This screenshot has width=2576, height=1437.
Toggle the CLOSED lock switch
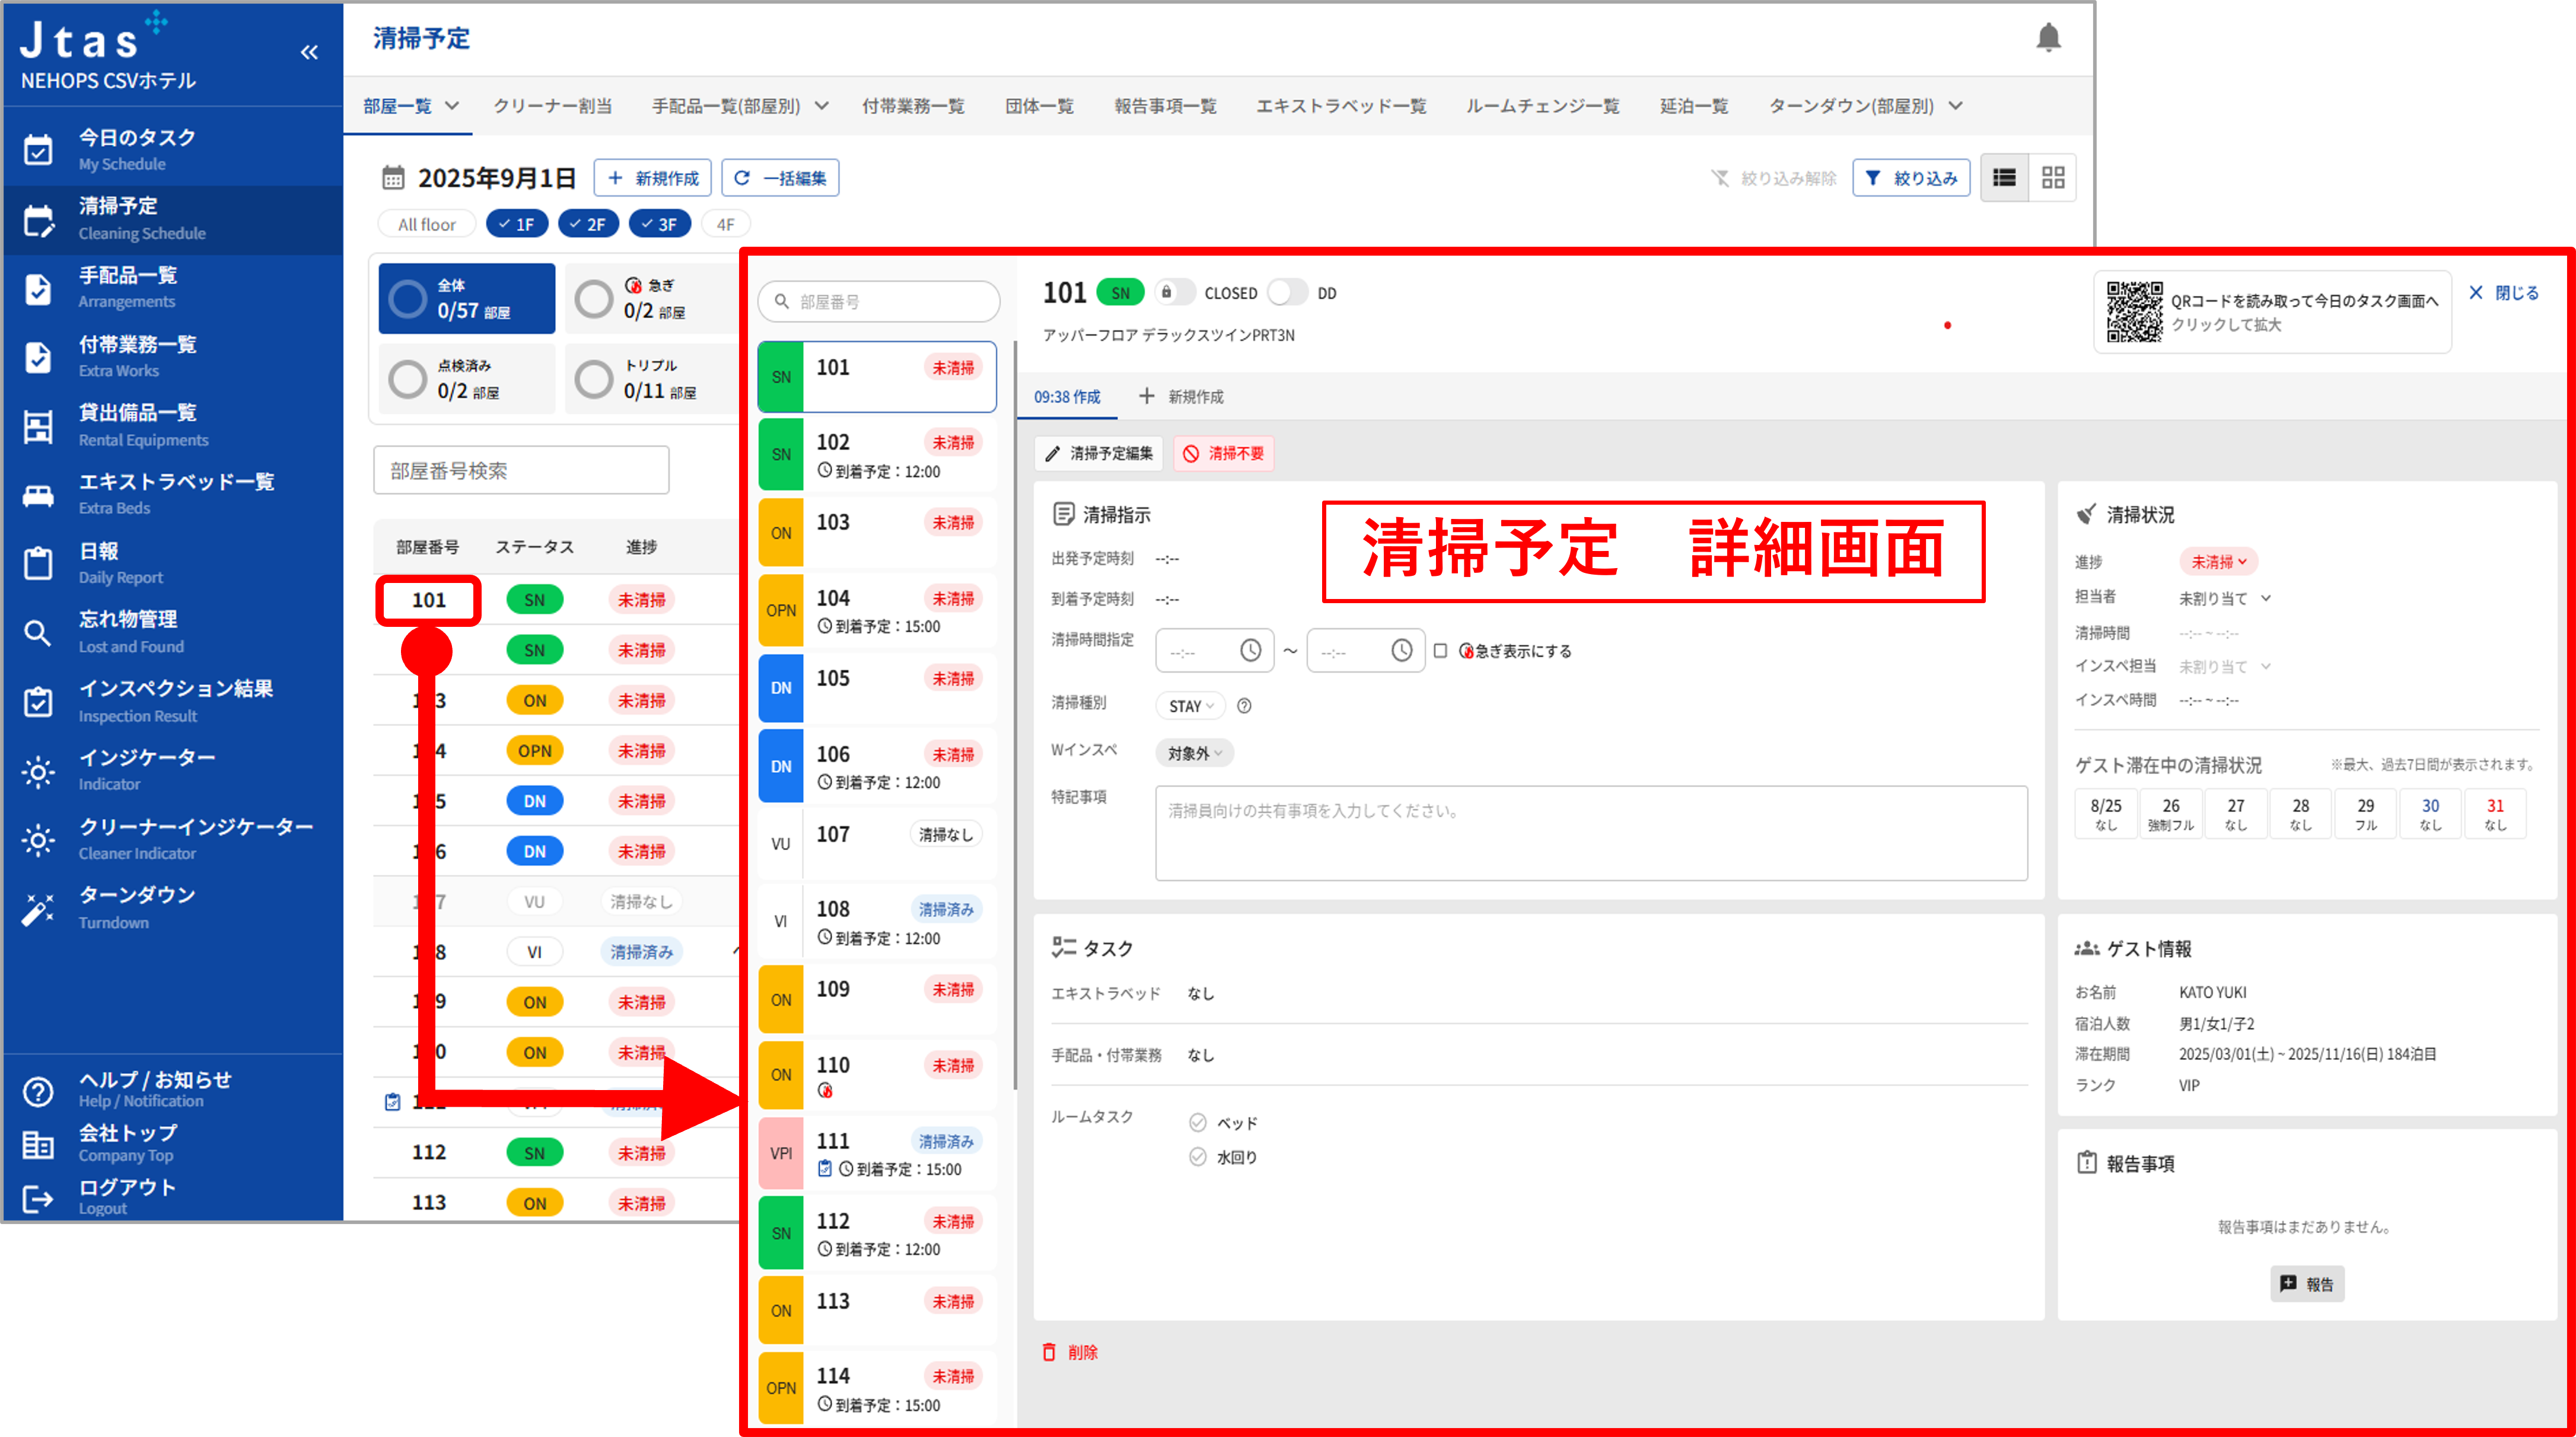pos(1174,293)
